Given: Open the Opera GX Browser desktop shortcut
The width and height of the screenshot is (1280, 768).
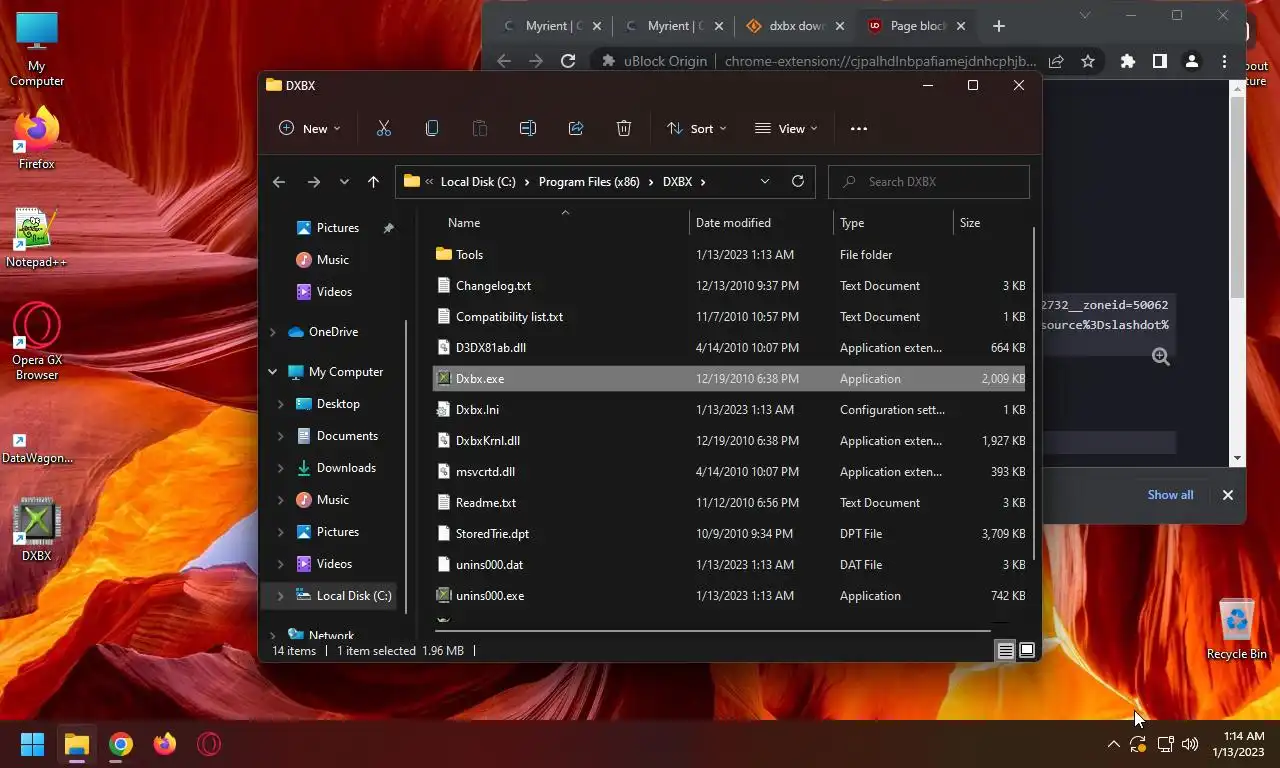Looking at the screenshot, I should pos(37,342).
